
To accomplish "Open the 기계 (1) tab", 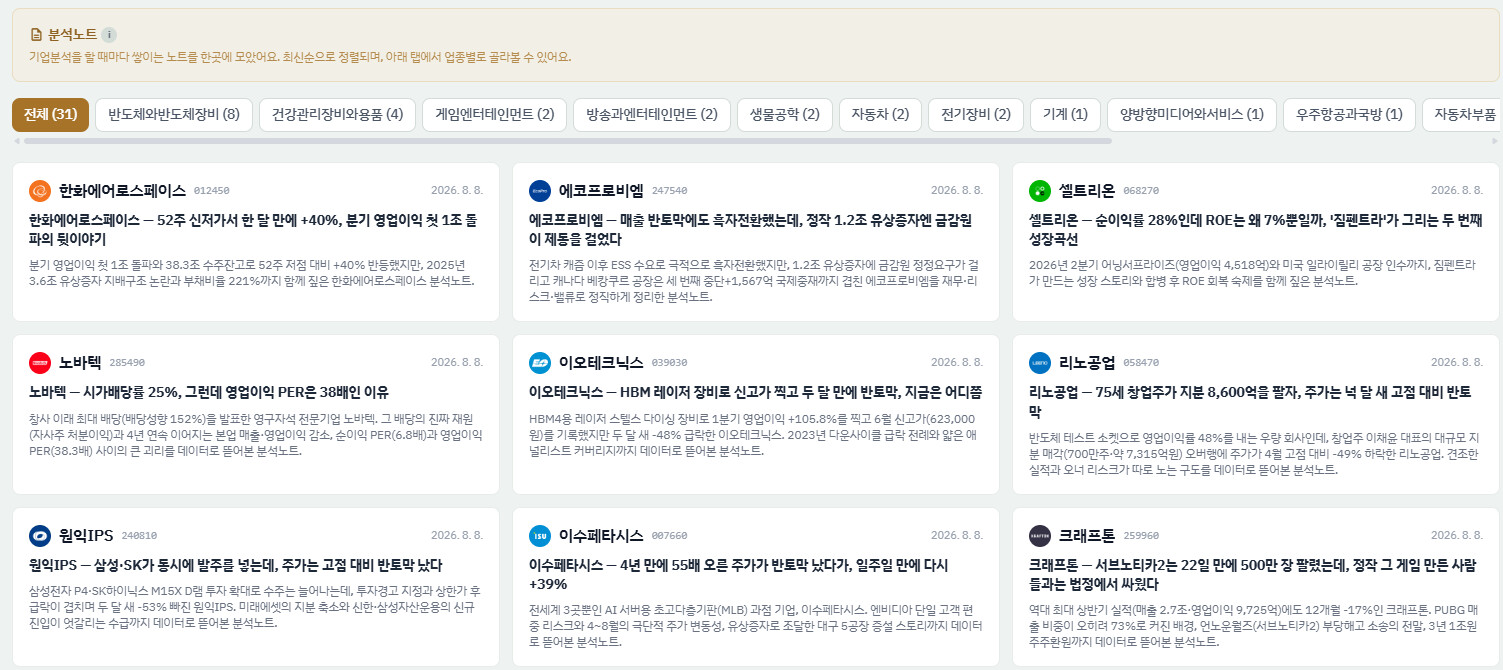I will pos(1065,114).
